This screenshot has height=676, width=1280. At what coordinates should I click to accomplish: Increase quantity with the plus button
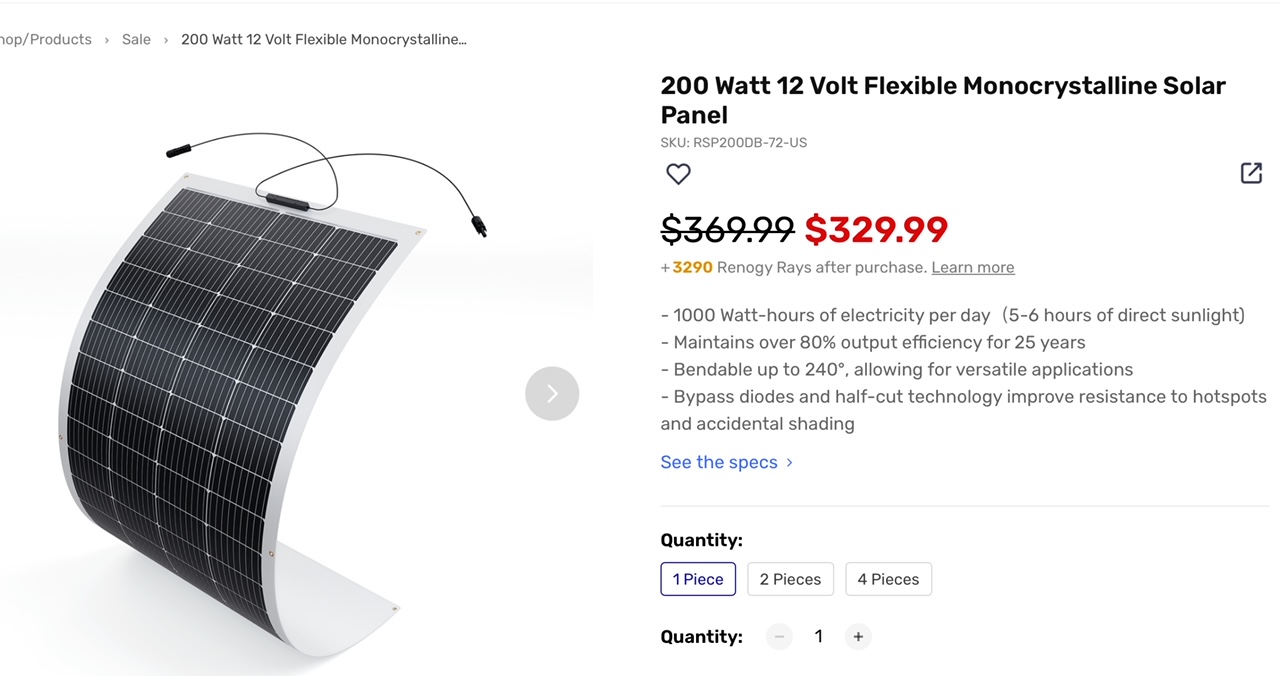(857, 637)
